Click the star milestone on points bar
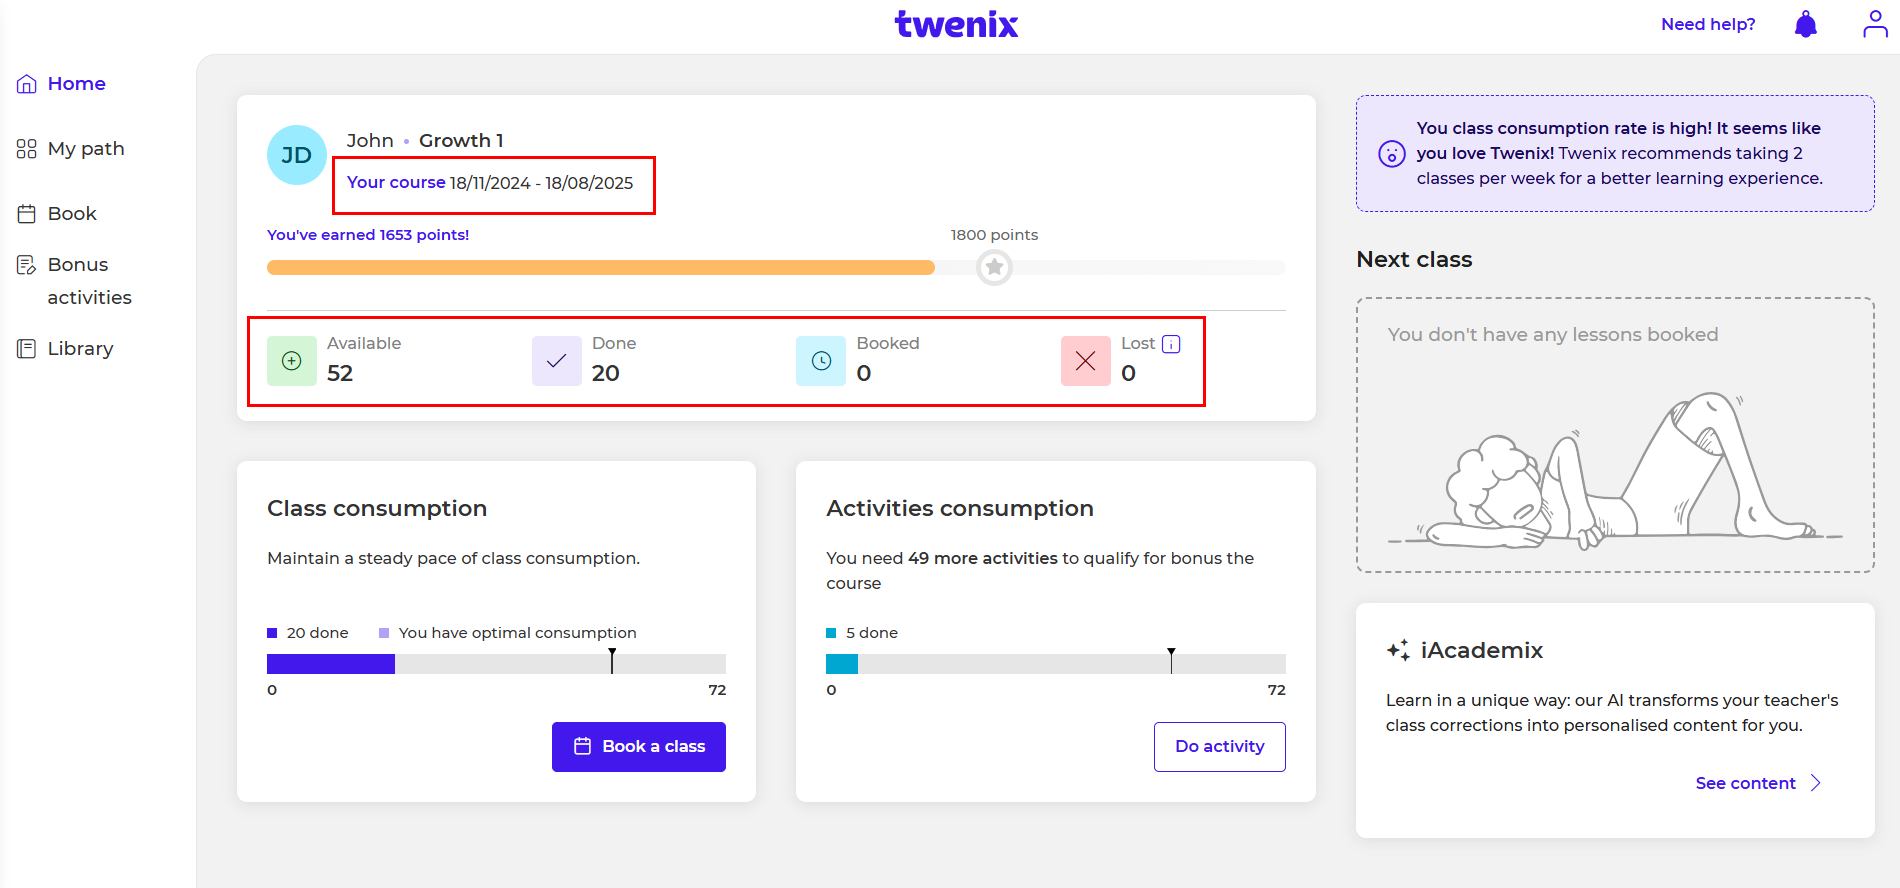Screen dimensions: 1900x888 [x=994, y=268]
